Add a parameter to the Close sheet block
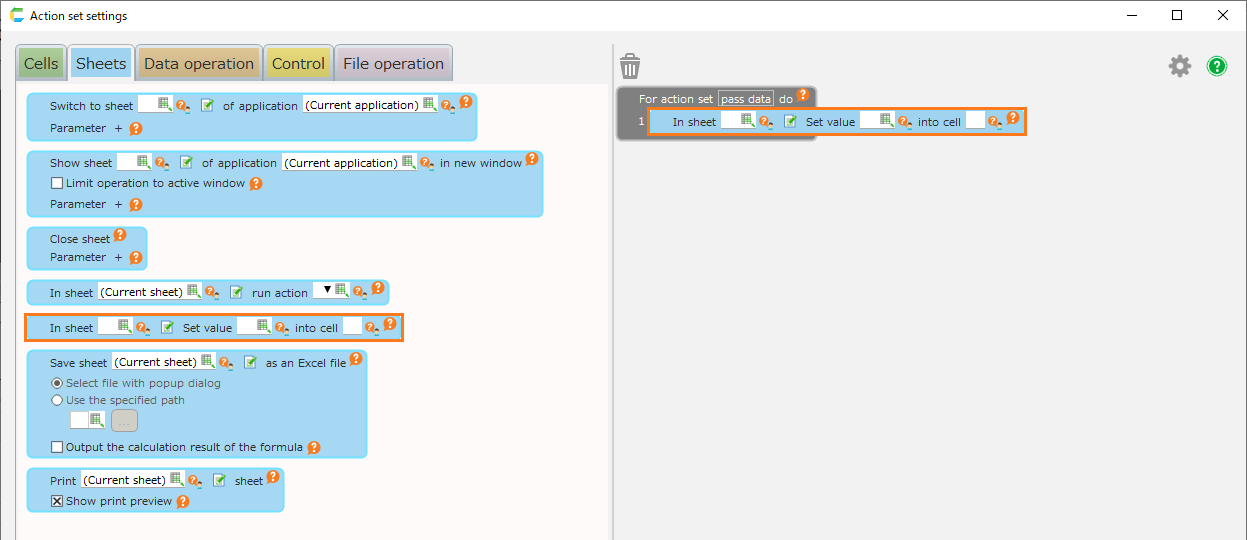This screenshot has height=540, width=1247. (x=117, y=257)
